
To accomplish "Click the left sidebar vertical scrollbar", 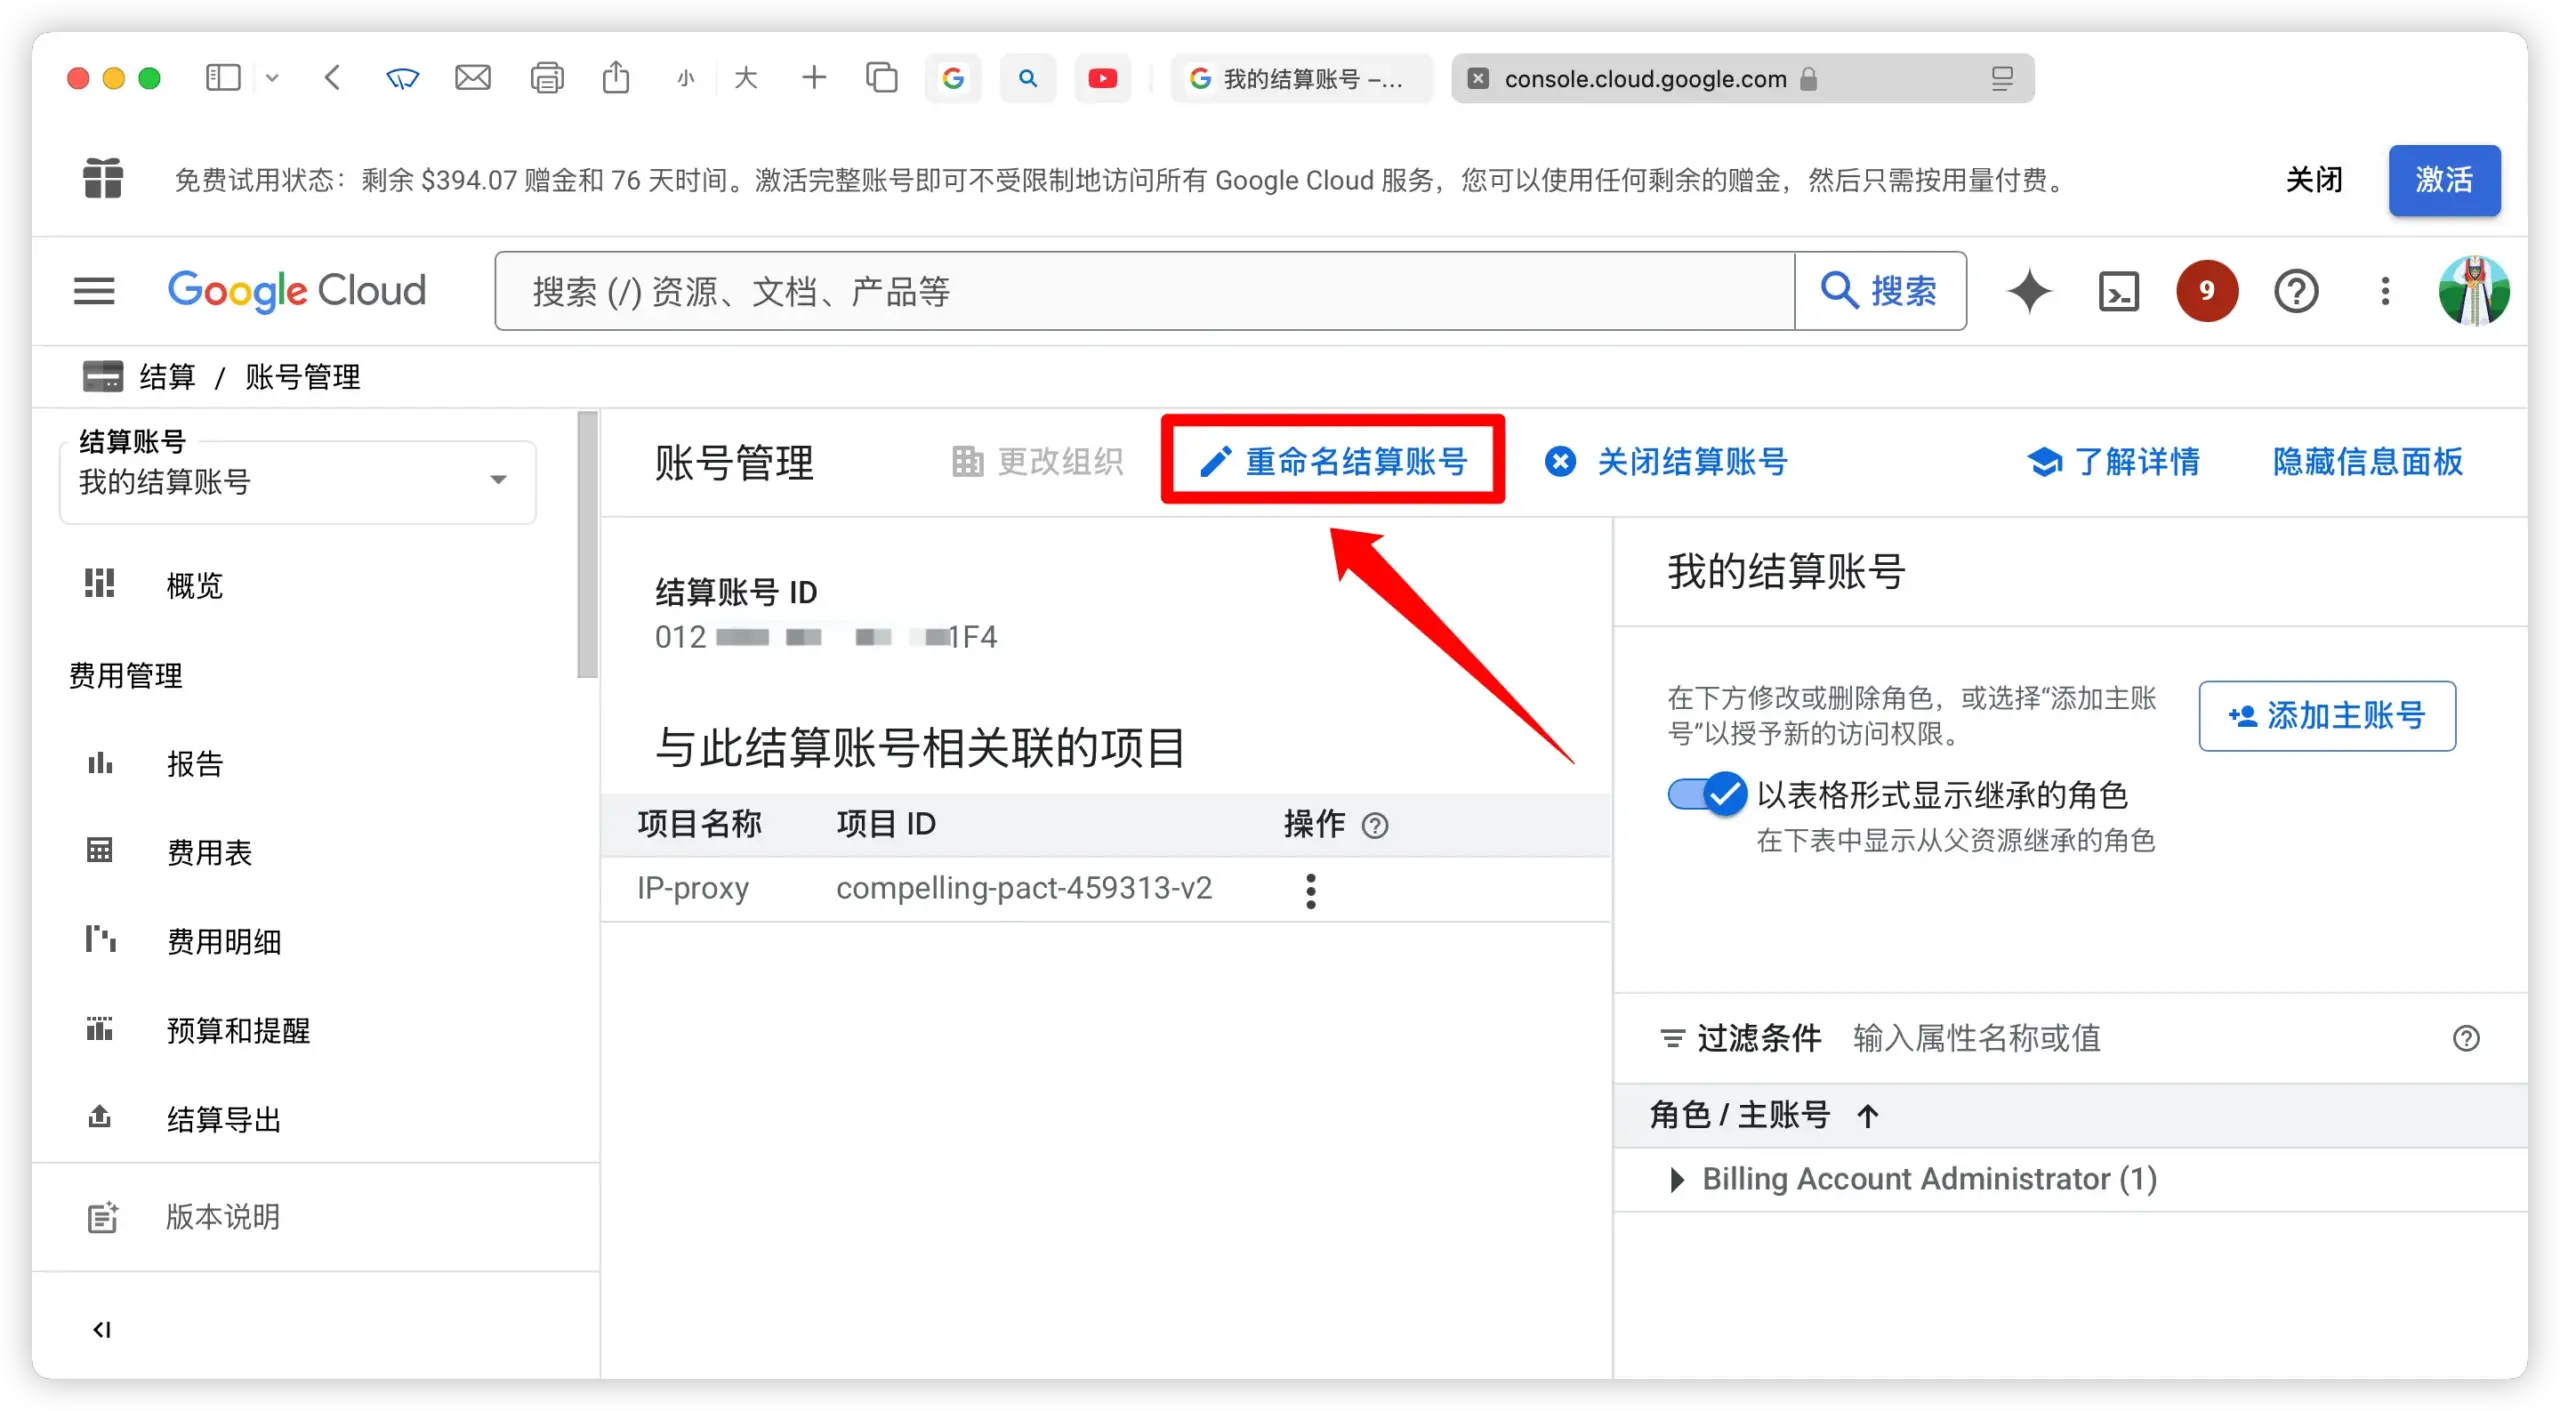I will tap(587, 545).
